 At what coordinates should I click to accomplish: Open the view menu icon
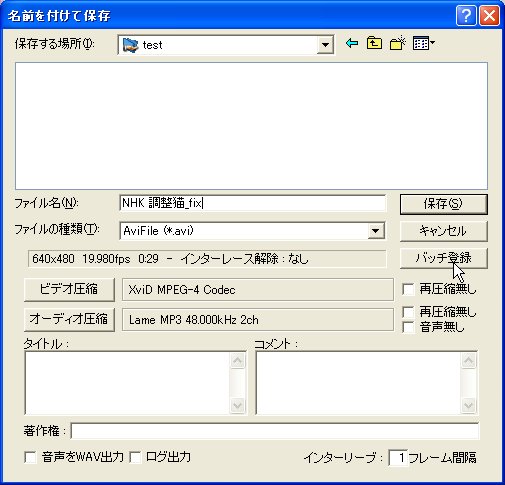coord(424,43)
